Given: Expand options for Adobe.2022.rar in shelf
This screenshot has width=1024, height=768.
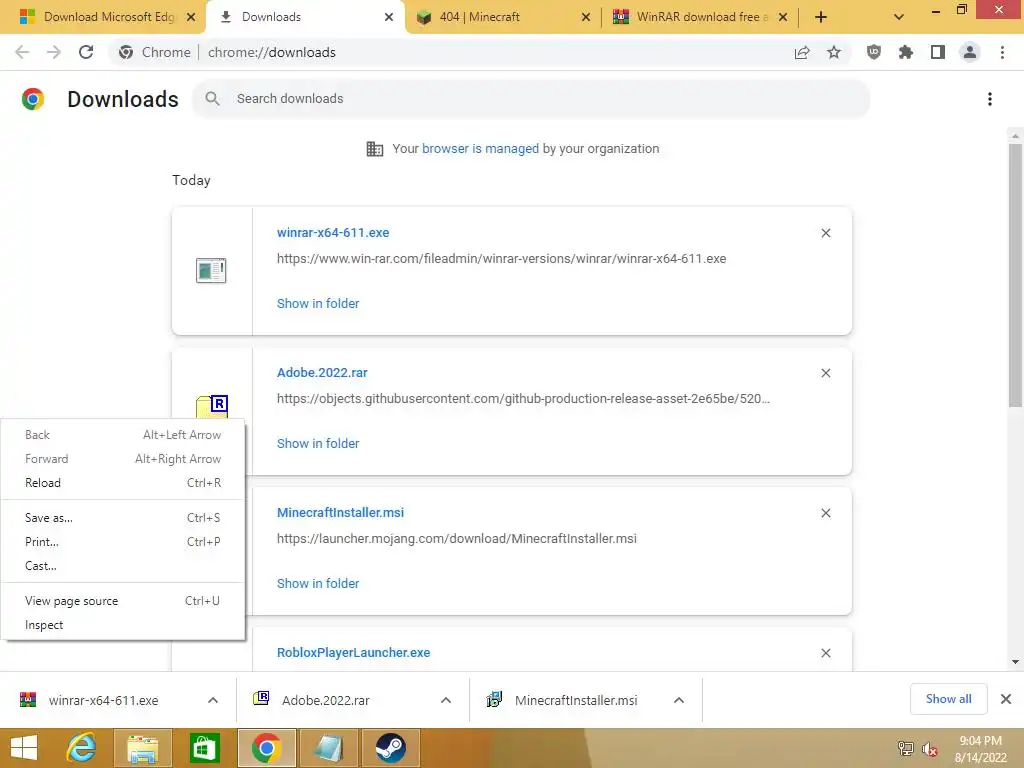Looking at the screenshot, I should [446, 700].
